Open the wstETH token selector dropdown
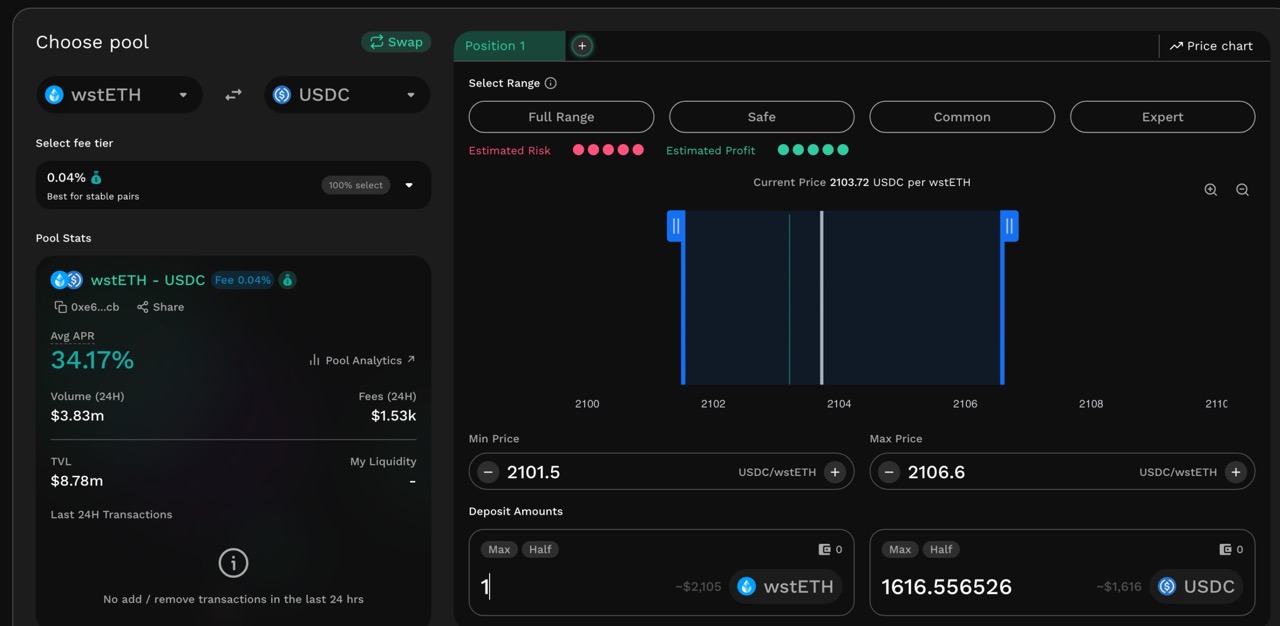This screenshot has height=626, width=1280. tap(118, 94)
